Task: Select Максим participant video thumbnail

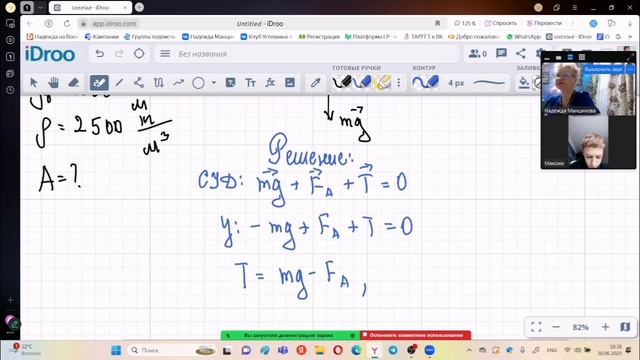Action: tap(588, 142)
